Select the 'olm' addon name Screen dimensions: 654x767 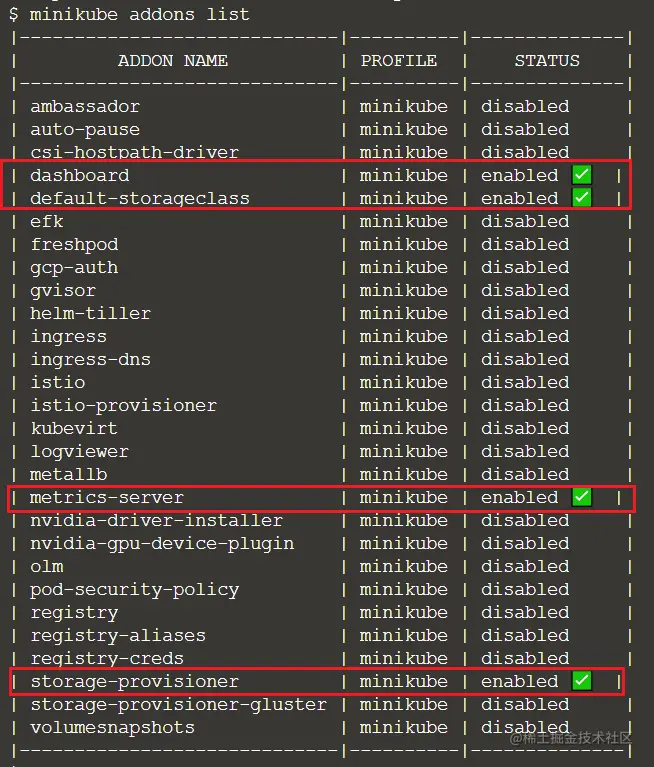47,566
